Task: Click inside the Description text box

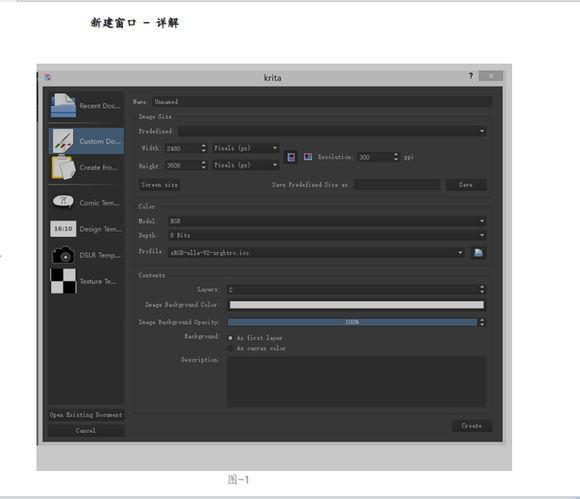Action: [357, 381]
